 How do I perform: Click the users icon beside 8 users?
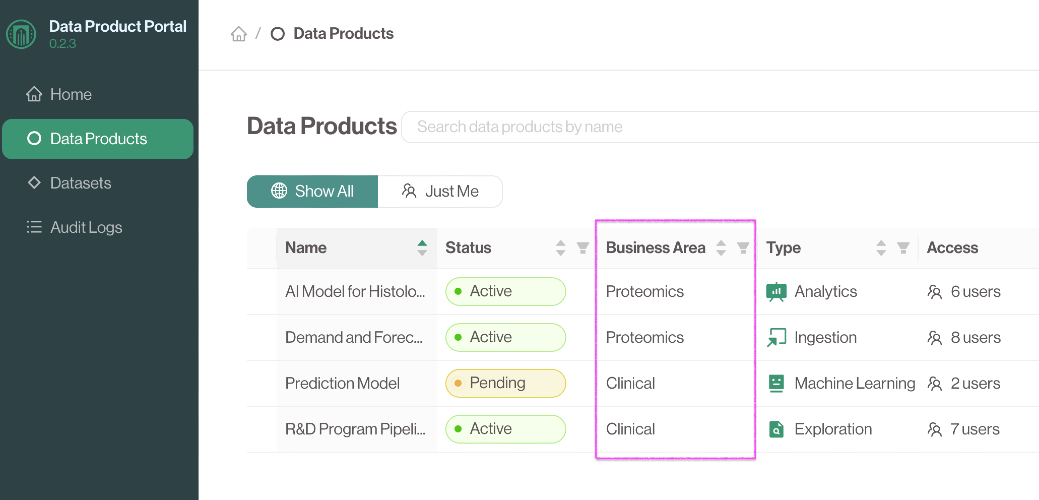[x=935, y=338]
